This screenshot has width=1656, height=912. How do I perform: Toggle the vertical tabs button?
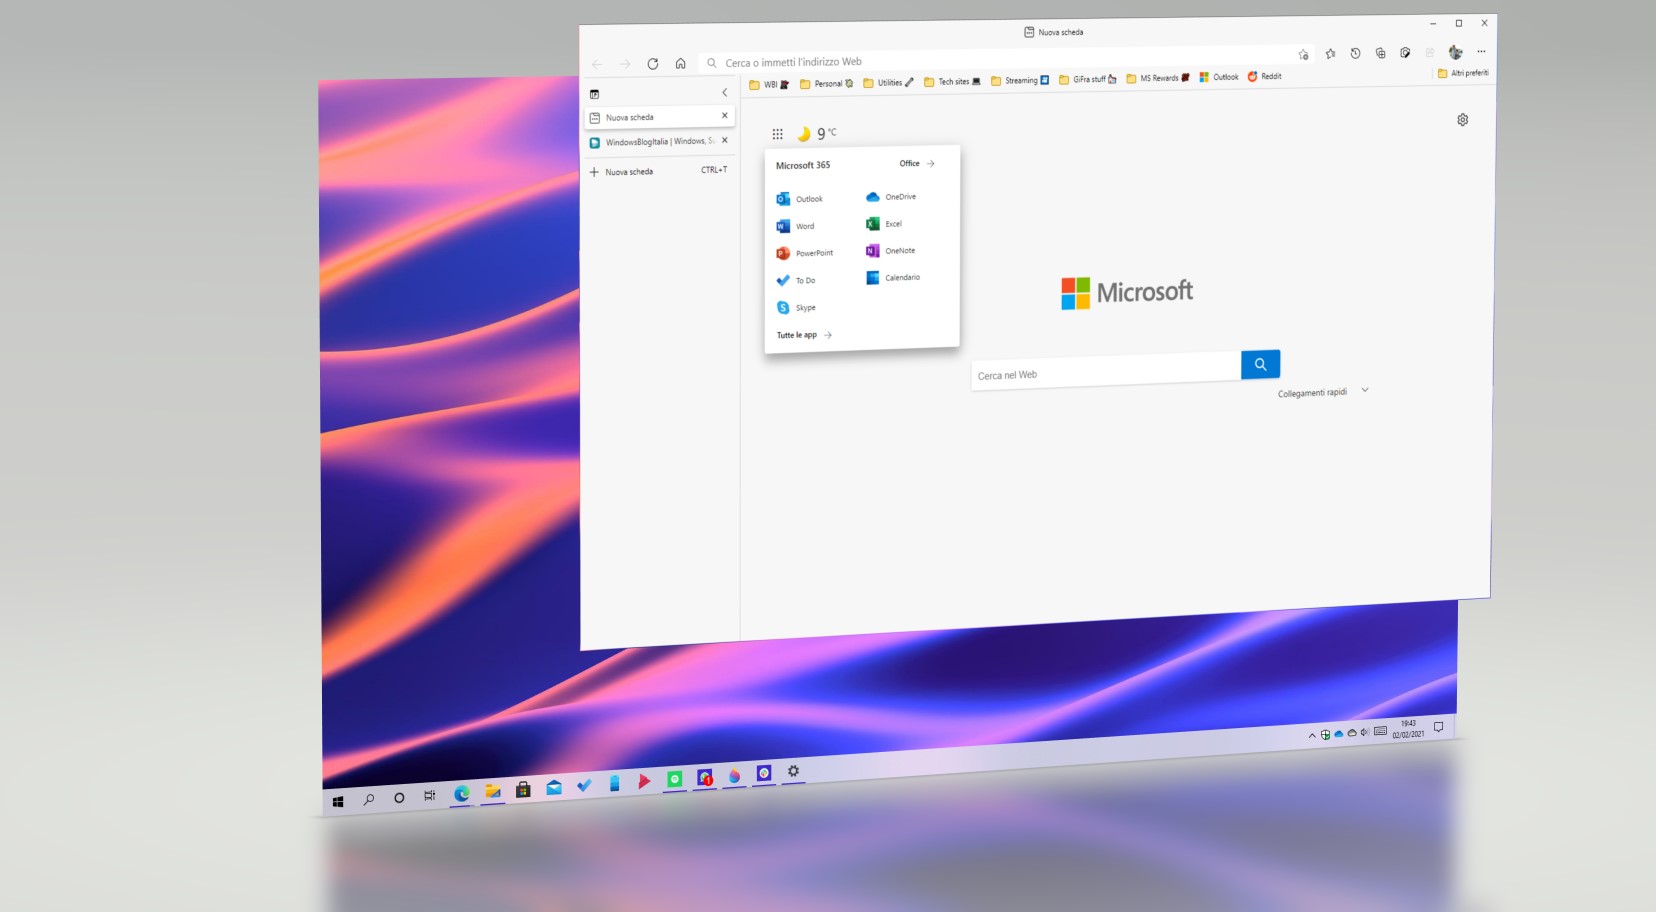[594, 94]
